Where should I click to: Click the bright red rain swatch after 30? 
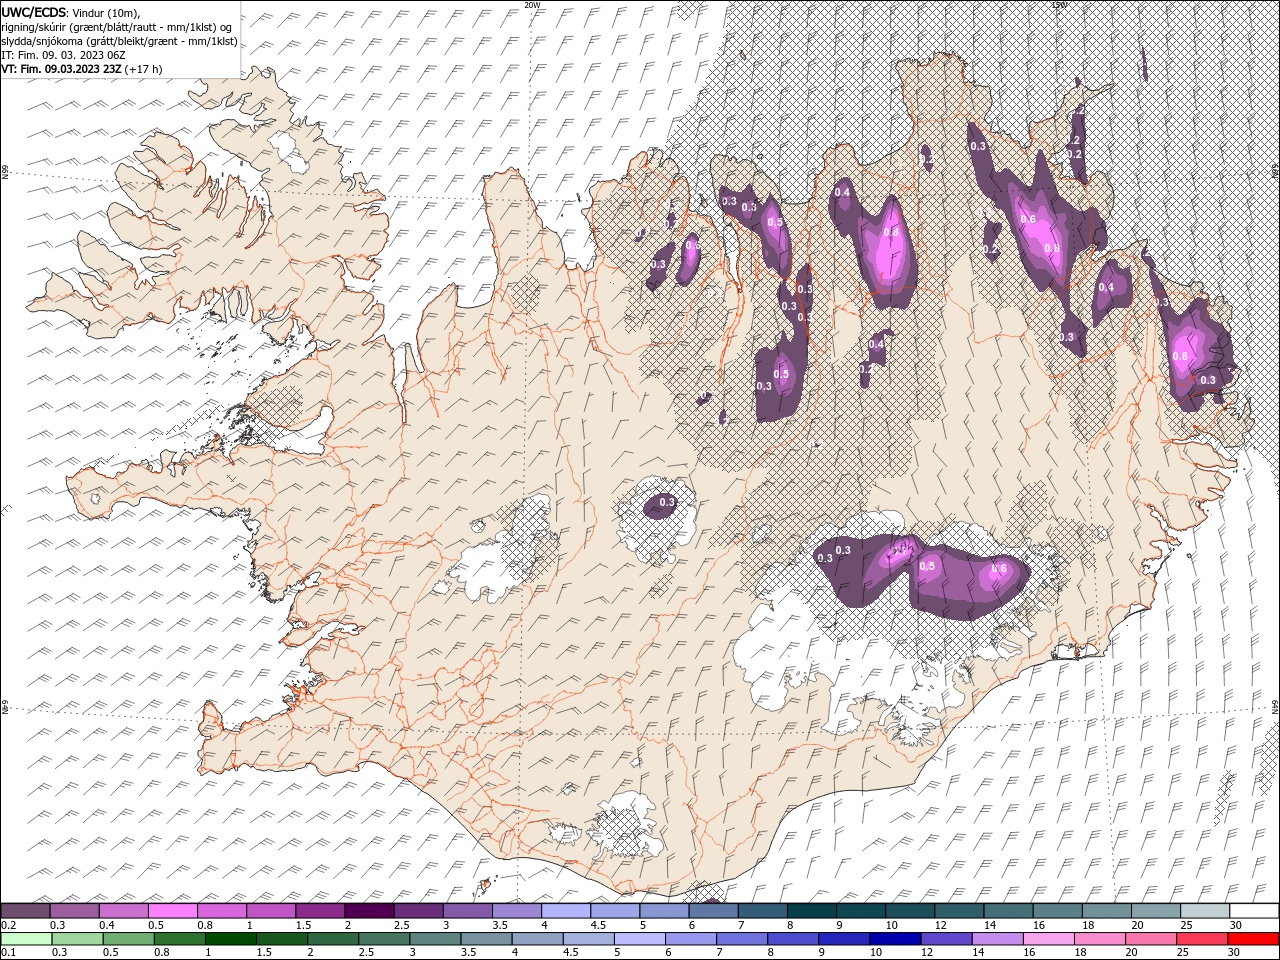coord(1254,939)
